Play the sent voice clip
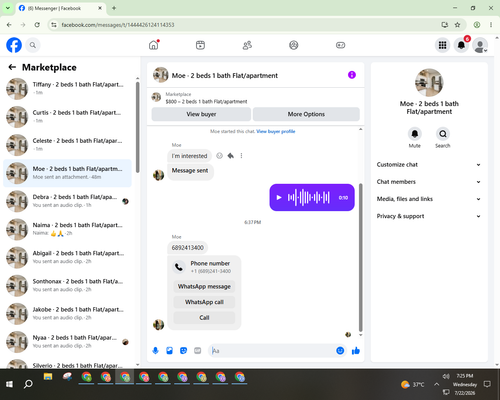The image size is (500, 400). click(279, 198)
